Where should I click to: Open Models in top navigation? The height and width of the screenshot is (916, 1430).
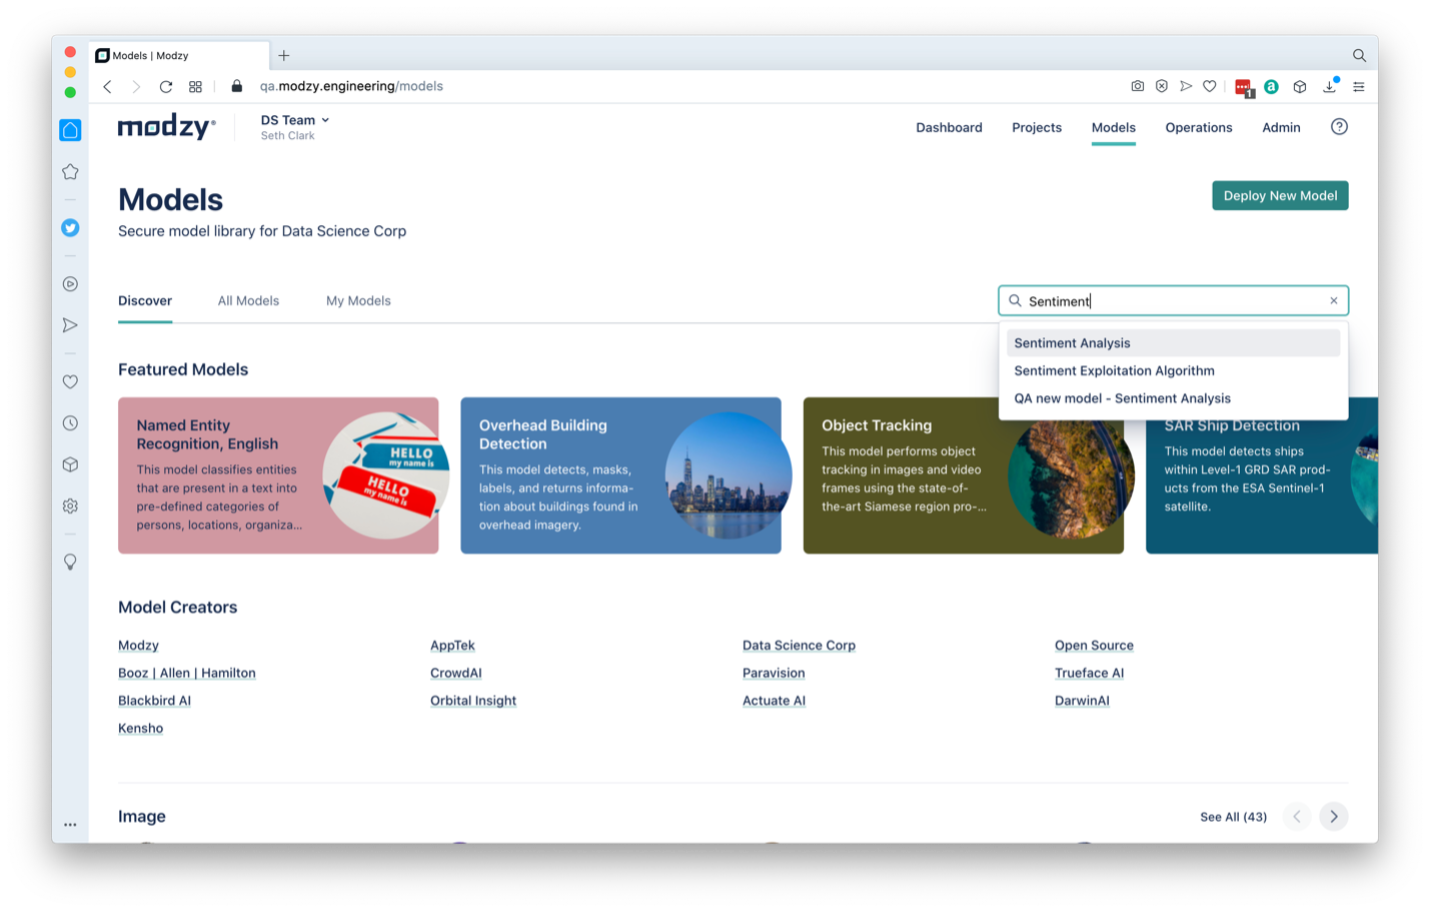tap(1114, 128)
